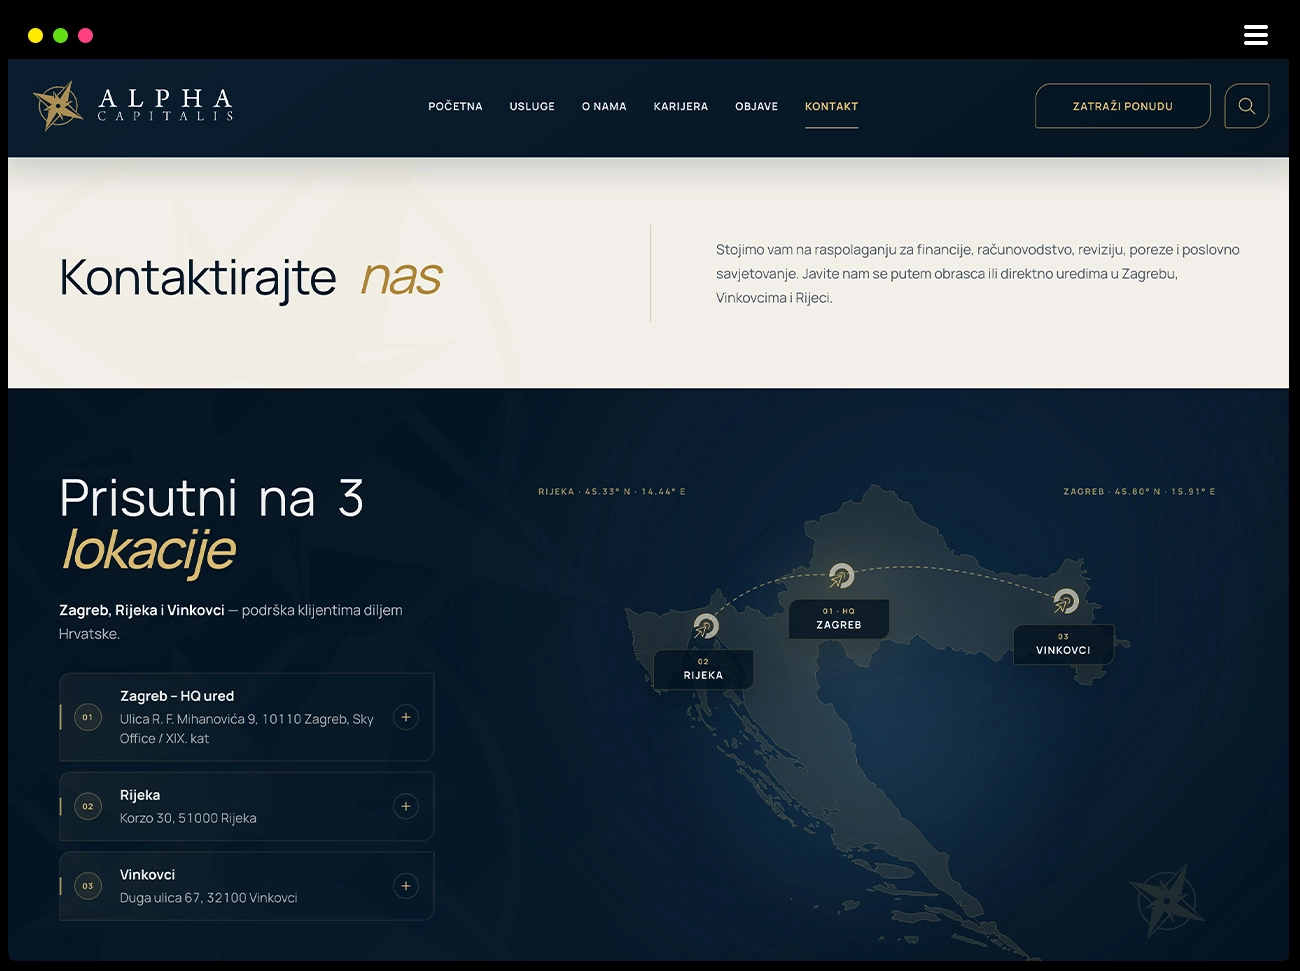Viewport: 1300px width, 971px height.
Task: Open the Objave menu item
Action: click(756, 106)
